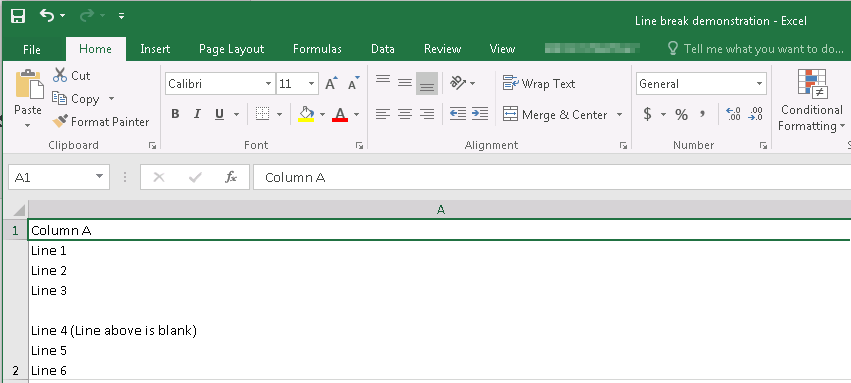Image resolution: width=851 pixels, height=383 pixels.
Task: Toggle underline formatting
Action: tap(219, 114)
